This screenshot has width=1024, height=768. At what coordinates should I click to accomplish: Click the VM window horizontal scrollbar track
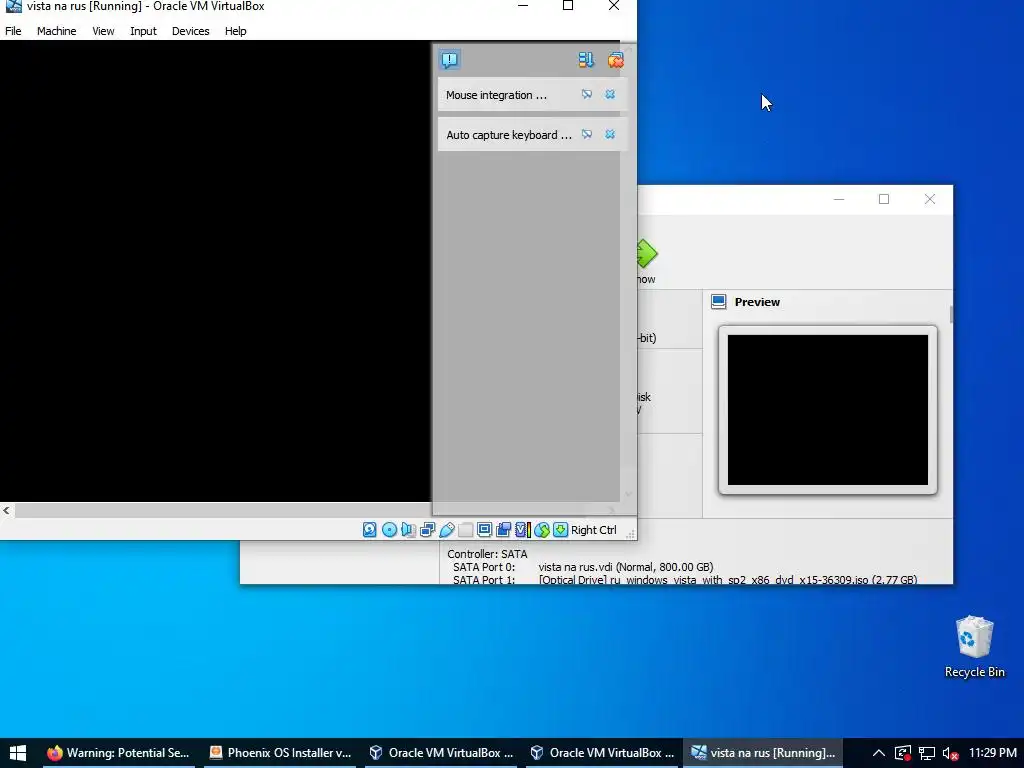[x=222, y=510]
